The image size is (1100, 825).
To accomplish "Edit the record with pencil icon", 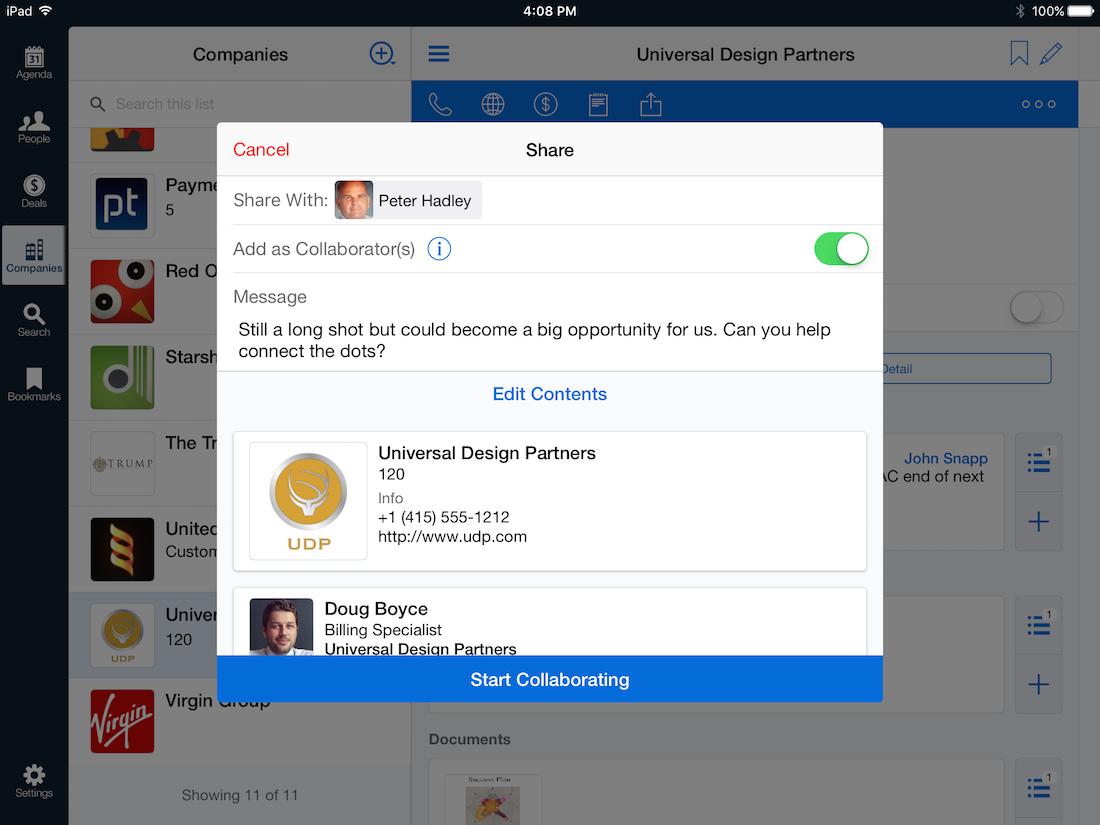I will click(1050, 54).
